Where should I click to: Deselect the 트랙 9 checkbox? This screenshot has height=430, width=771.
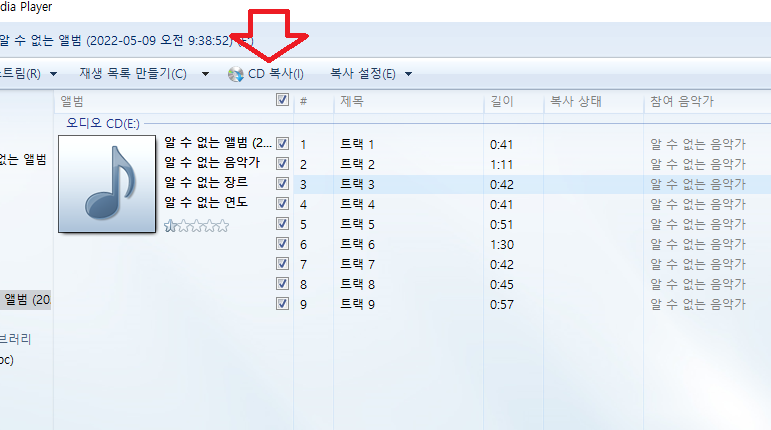pyautogui.click(x=282, y=304)
